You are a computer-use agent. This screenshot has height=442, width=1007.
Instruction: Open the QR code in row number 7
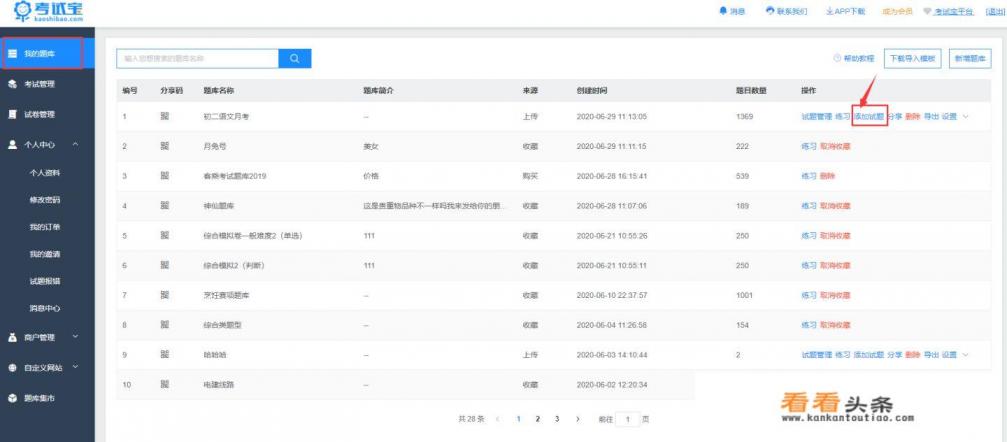(164, 296)
